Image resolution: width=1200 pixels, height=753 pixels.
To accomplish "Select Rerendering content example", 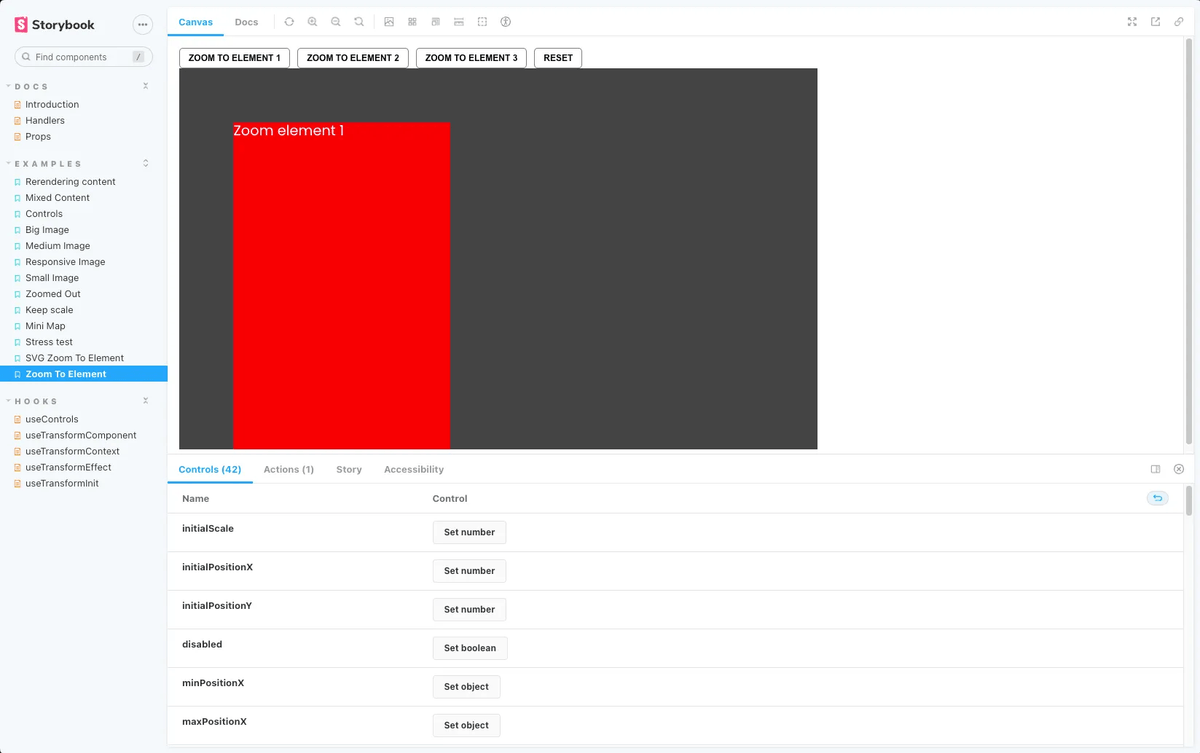I will 70,182.
